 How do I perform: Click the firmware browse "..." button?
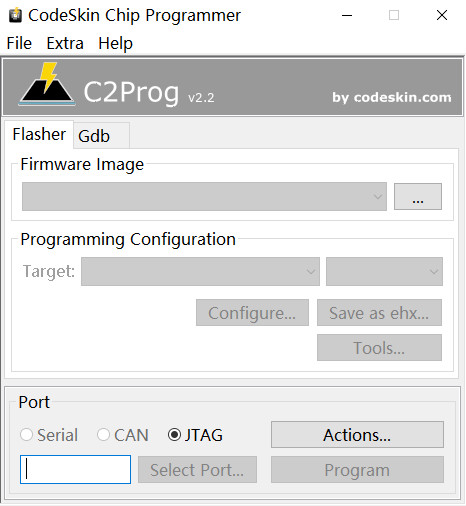(x=418, y=196)
